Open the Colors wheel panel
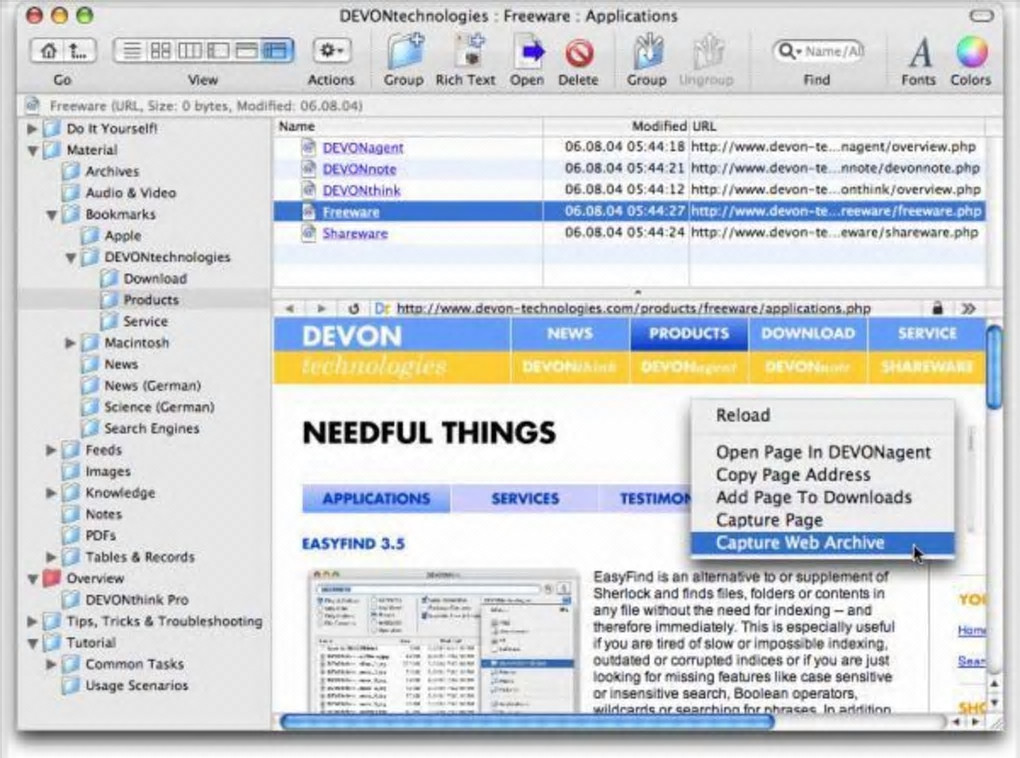1020x758 pixels. click(x=972, y=52)
